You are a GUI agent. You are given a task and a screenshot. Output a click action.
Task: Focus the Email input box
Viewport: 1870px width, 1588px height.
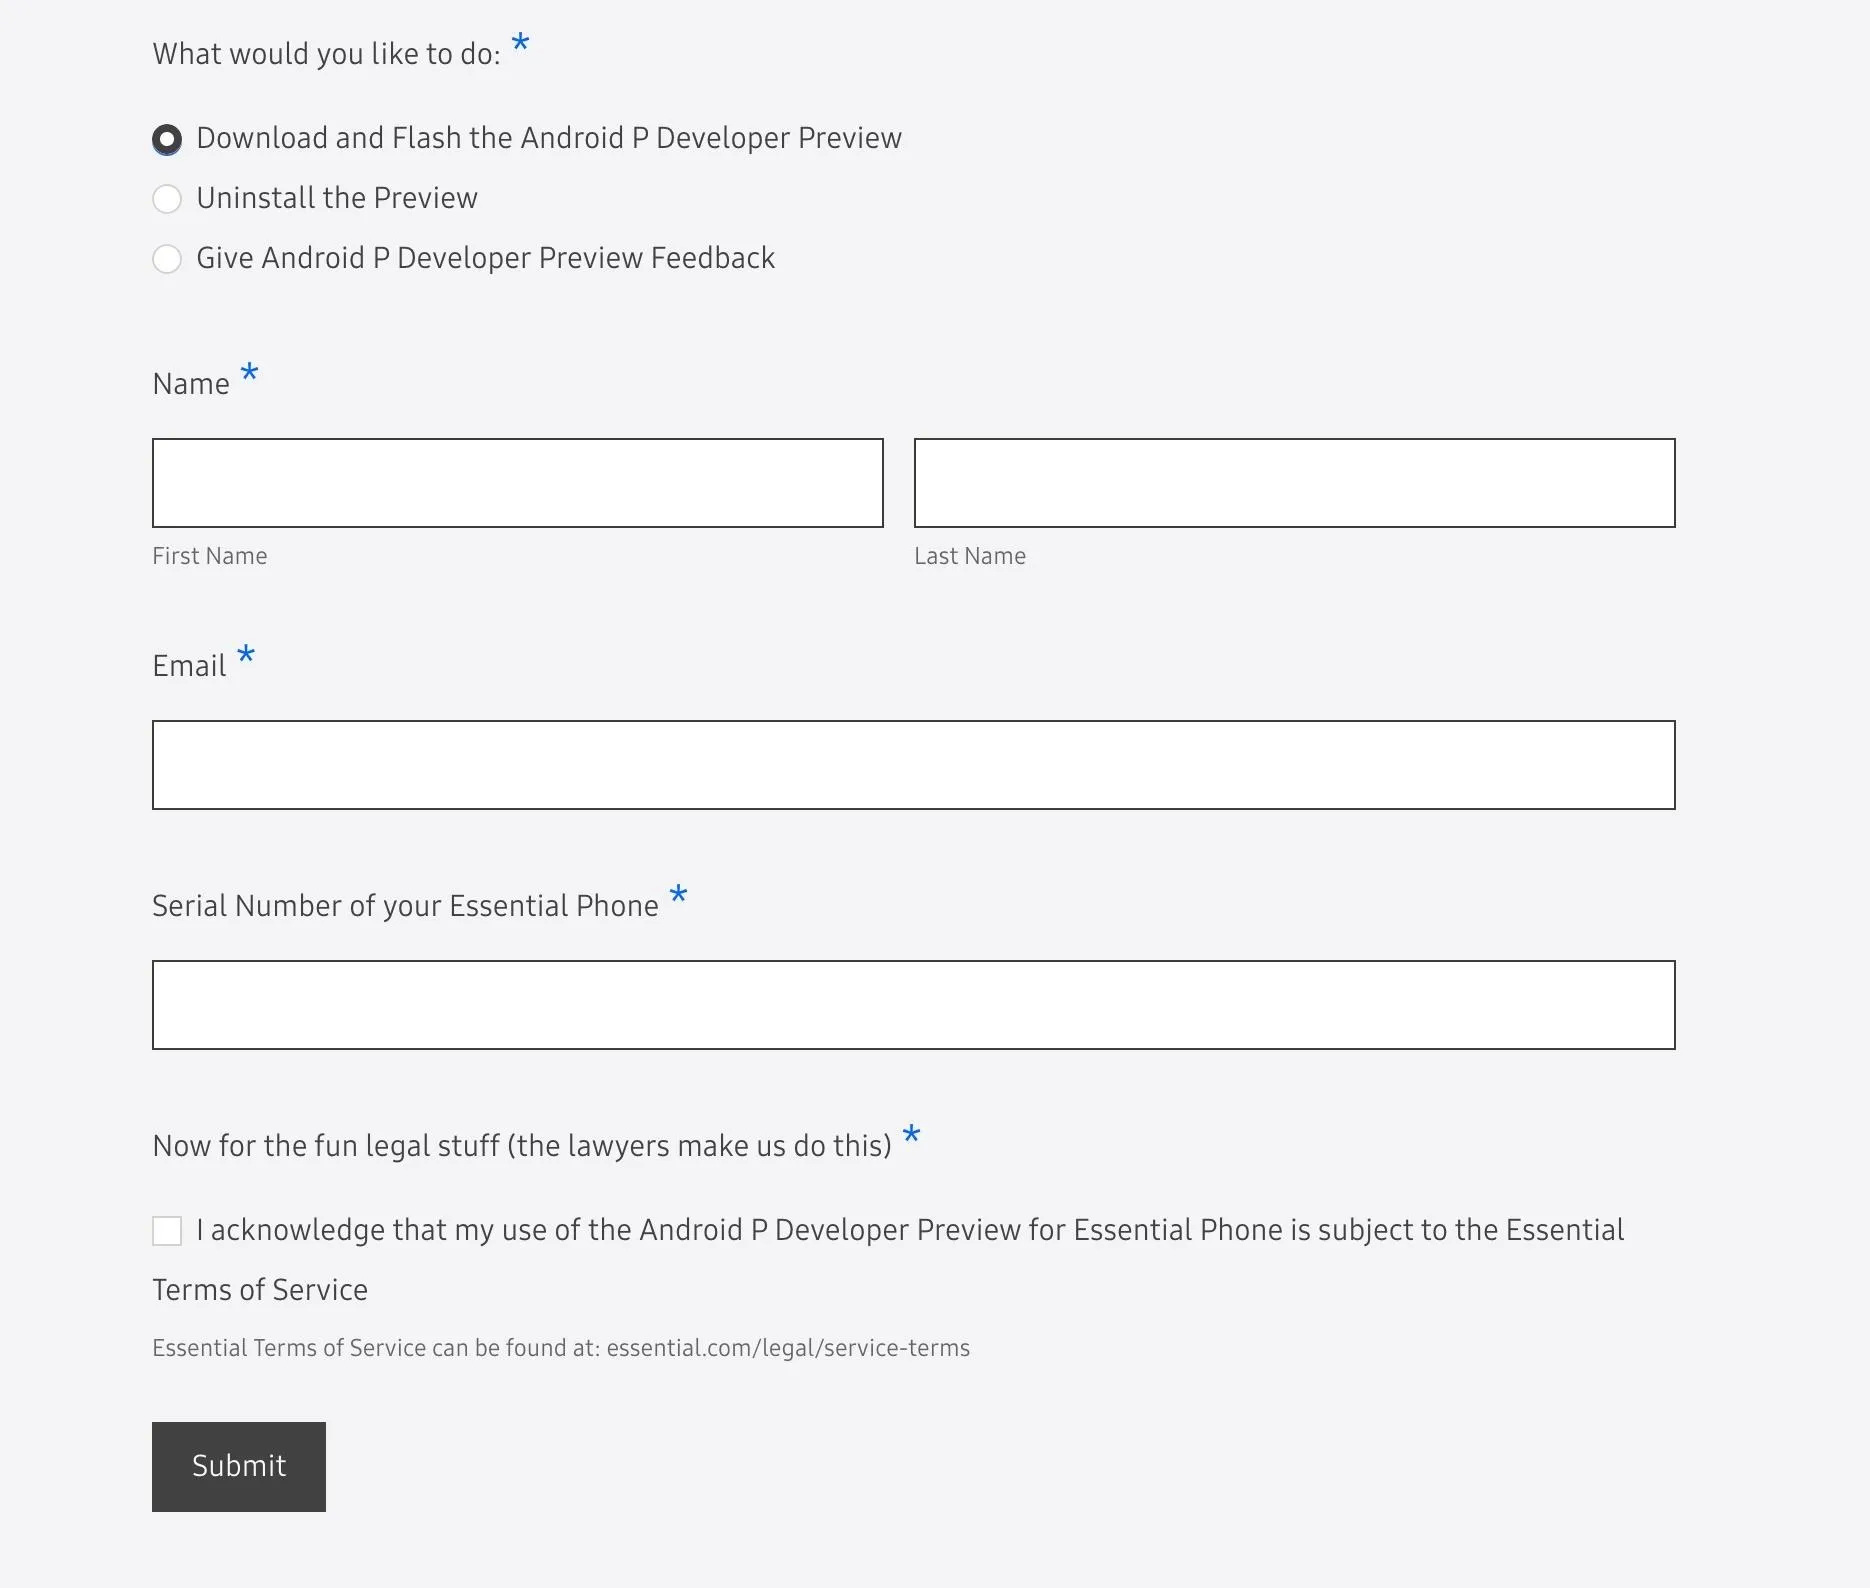coord(914,765)
